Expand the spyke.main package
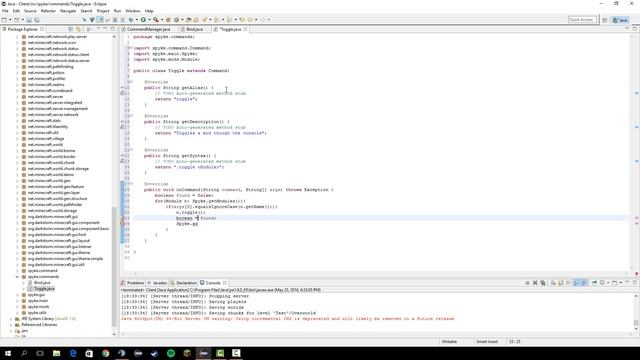Screen dimensions: 640x360 (x=18, y=301)
